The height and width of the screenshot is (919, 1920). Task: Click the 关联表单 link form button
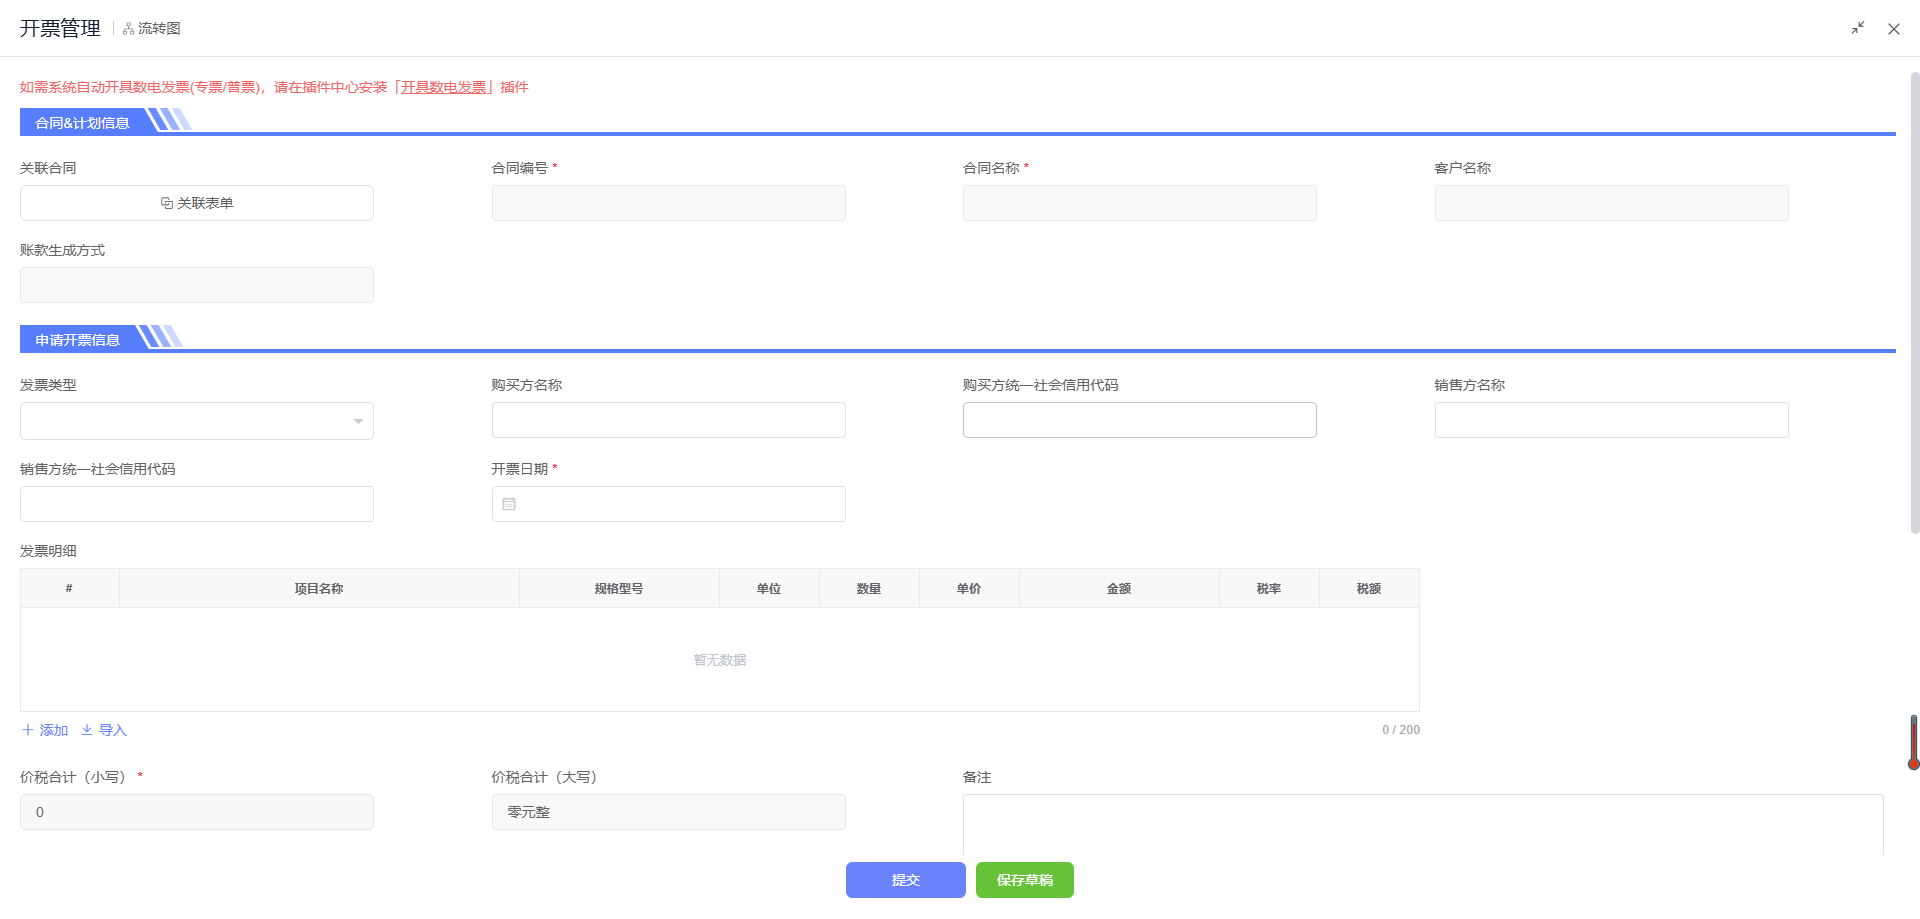pos(197,203)
